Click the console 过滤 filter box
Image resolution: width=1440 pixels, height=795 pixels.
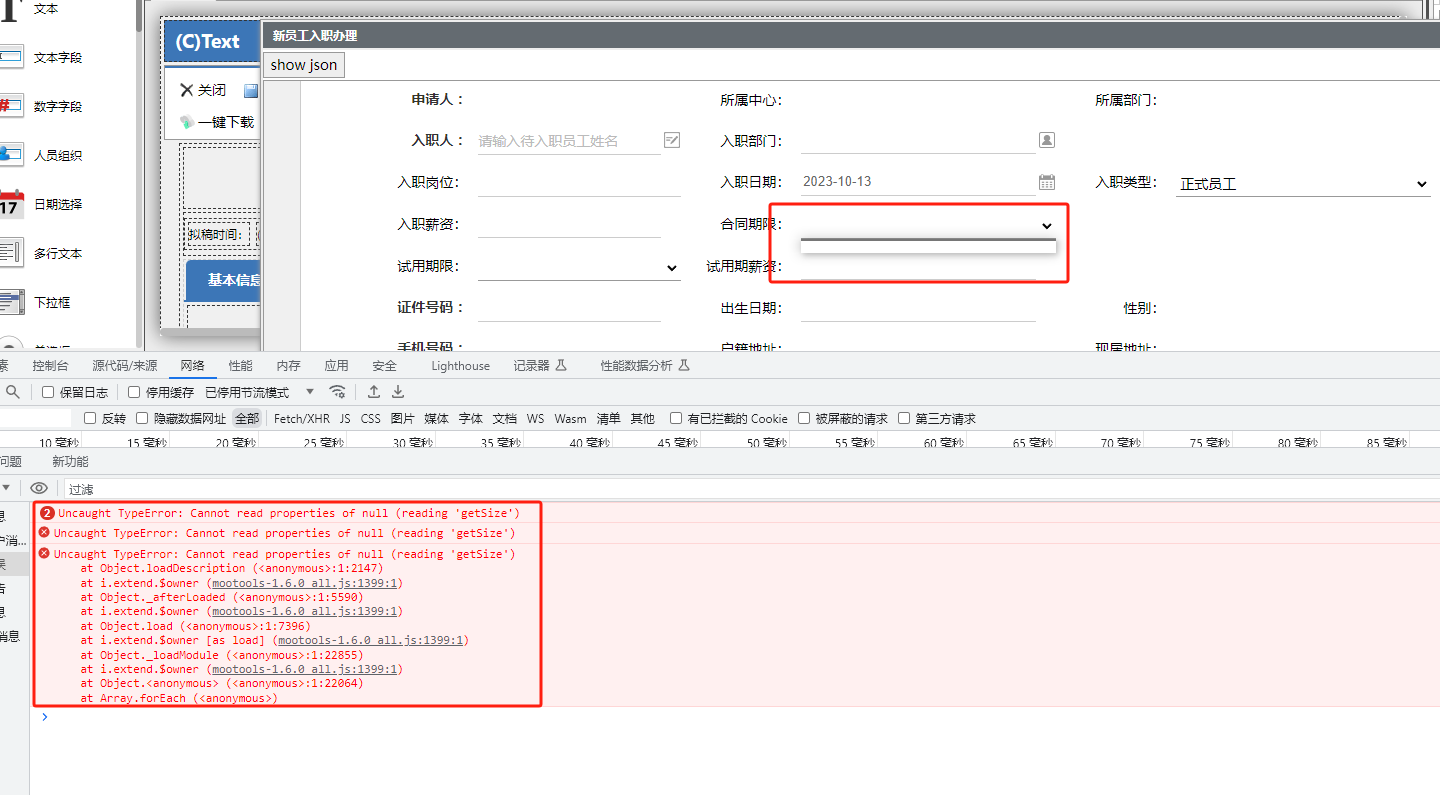coord(751,489)
